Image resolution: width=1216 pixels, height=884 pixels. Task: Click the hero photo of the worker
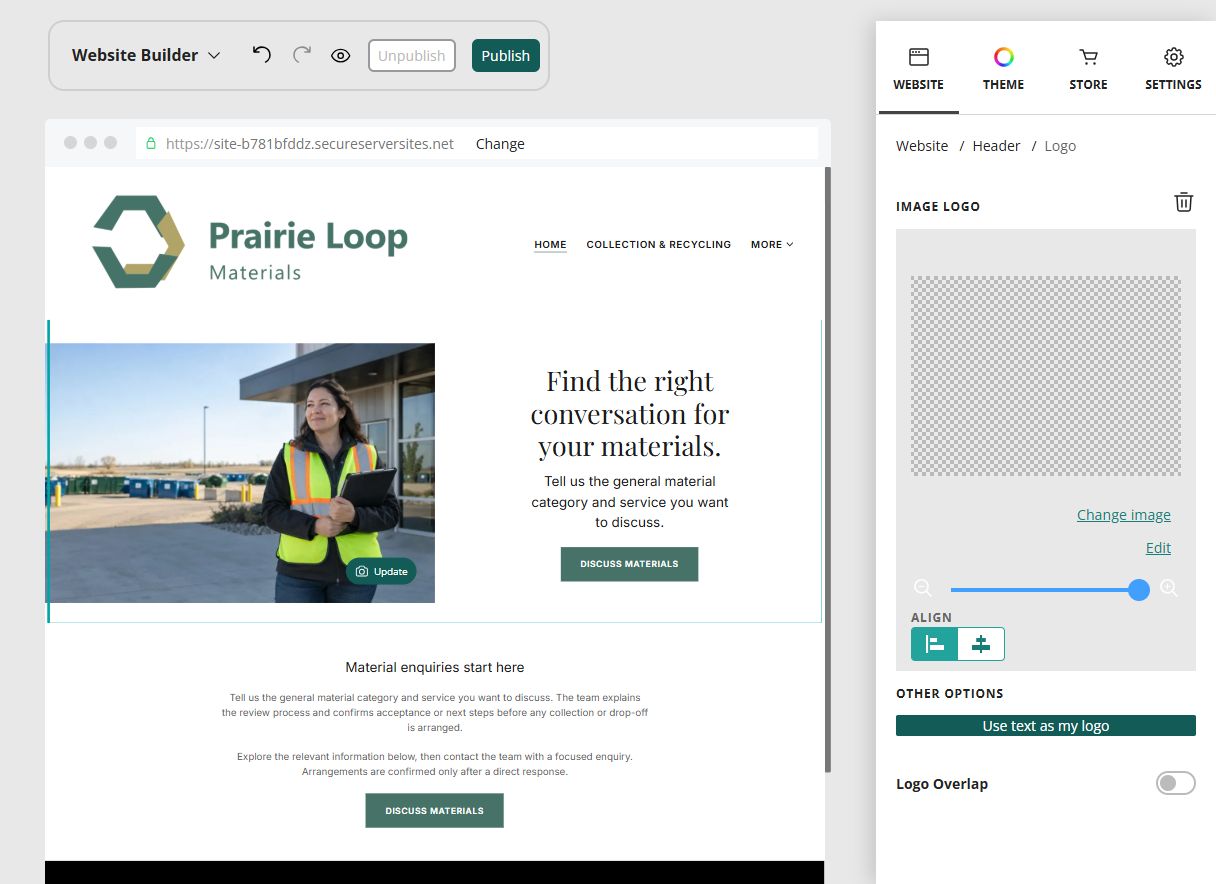click(241, 473)
